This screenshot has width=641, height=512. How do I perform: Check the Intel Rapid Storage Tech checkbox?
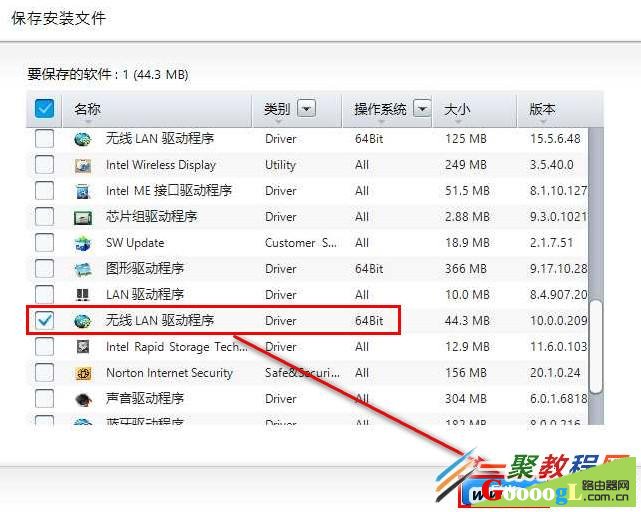[x=44, y=346]
